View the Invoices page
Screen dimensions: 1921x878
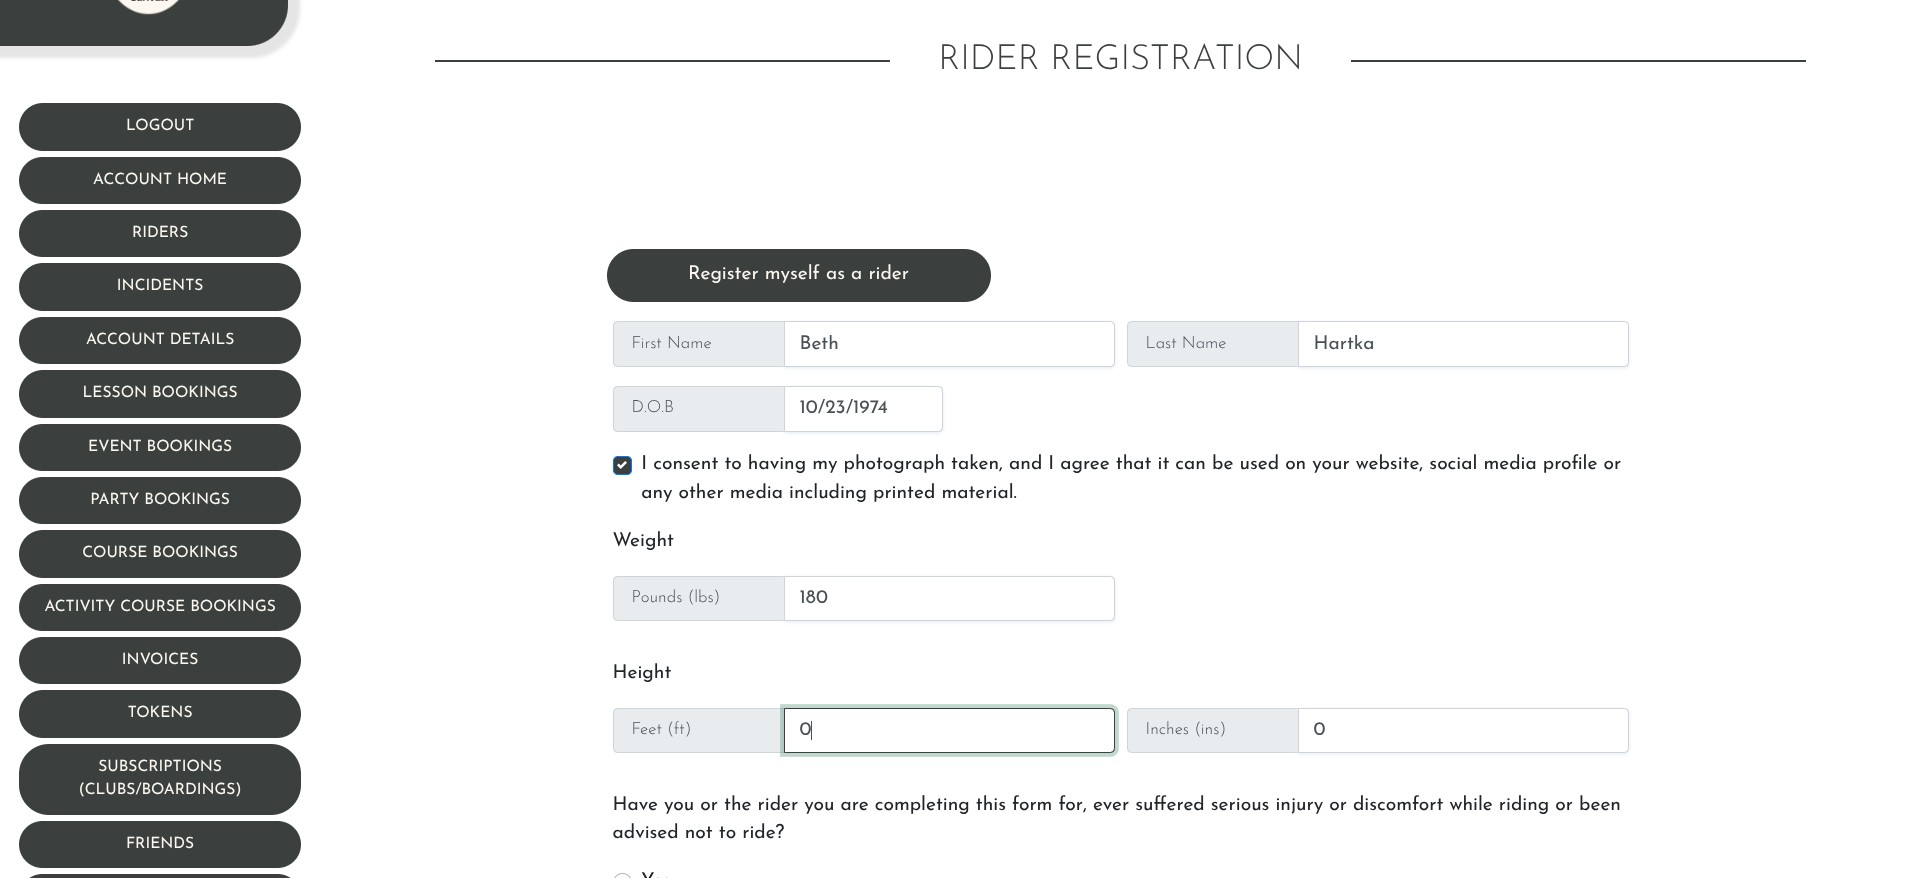click(160, 660)
